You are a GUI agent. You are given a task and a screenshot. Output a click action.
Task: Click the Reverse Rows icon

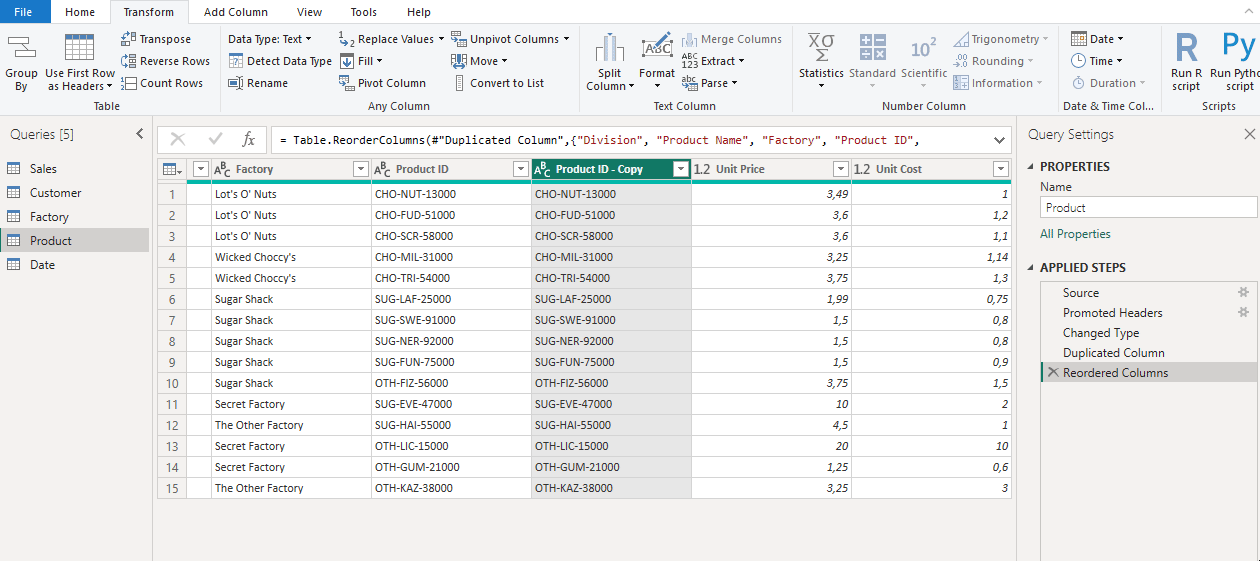[128, 61]
